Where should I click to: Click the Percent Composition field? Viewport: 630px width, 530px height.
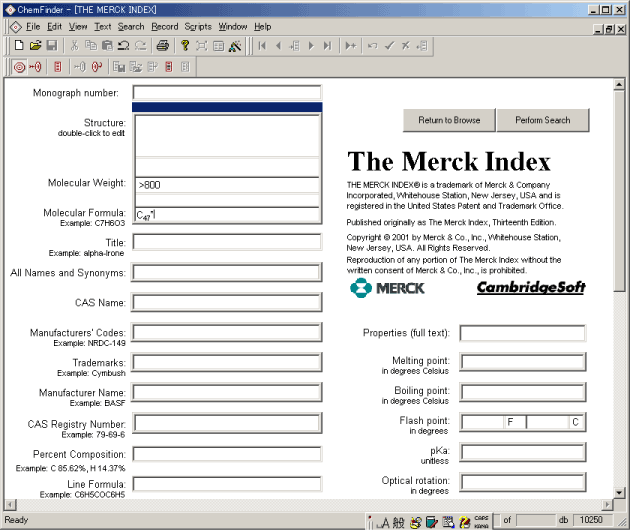[227, 454]
